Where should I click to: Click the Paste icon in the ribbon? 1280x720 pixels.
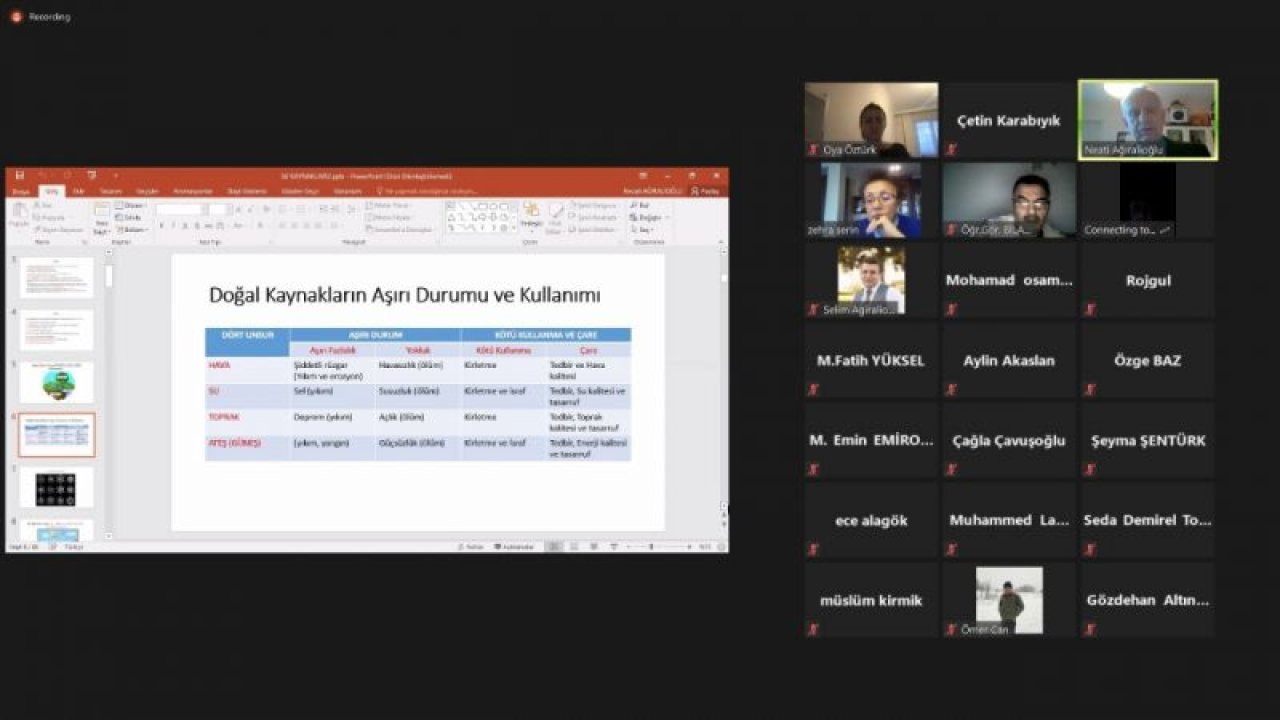coord(18,213)
